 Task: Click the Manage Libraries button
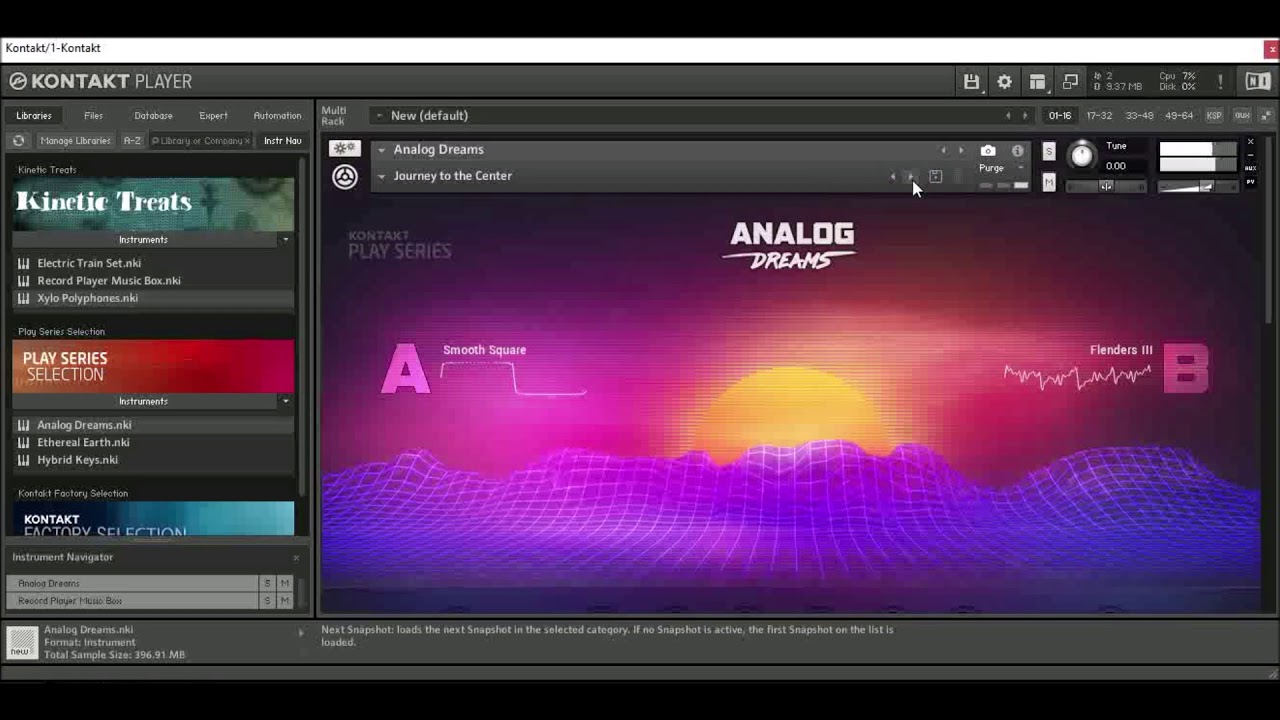75,141
